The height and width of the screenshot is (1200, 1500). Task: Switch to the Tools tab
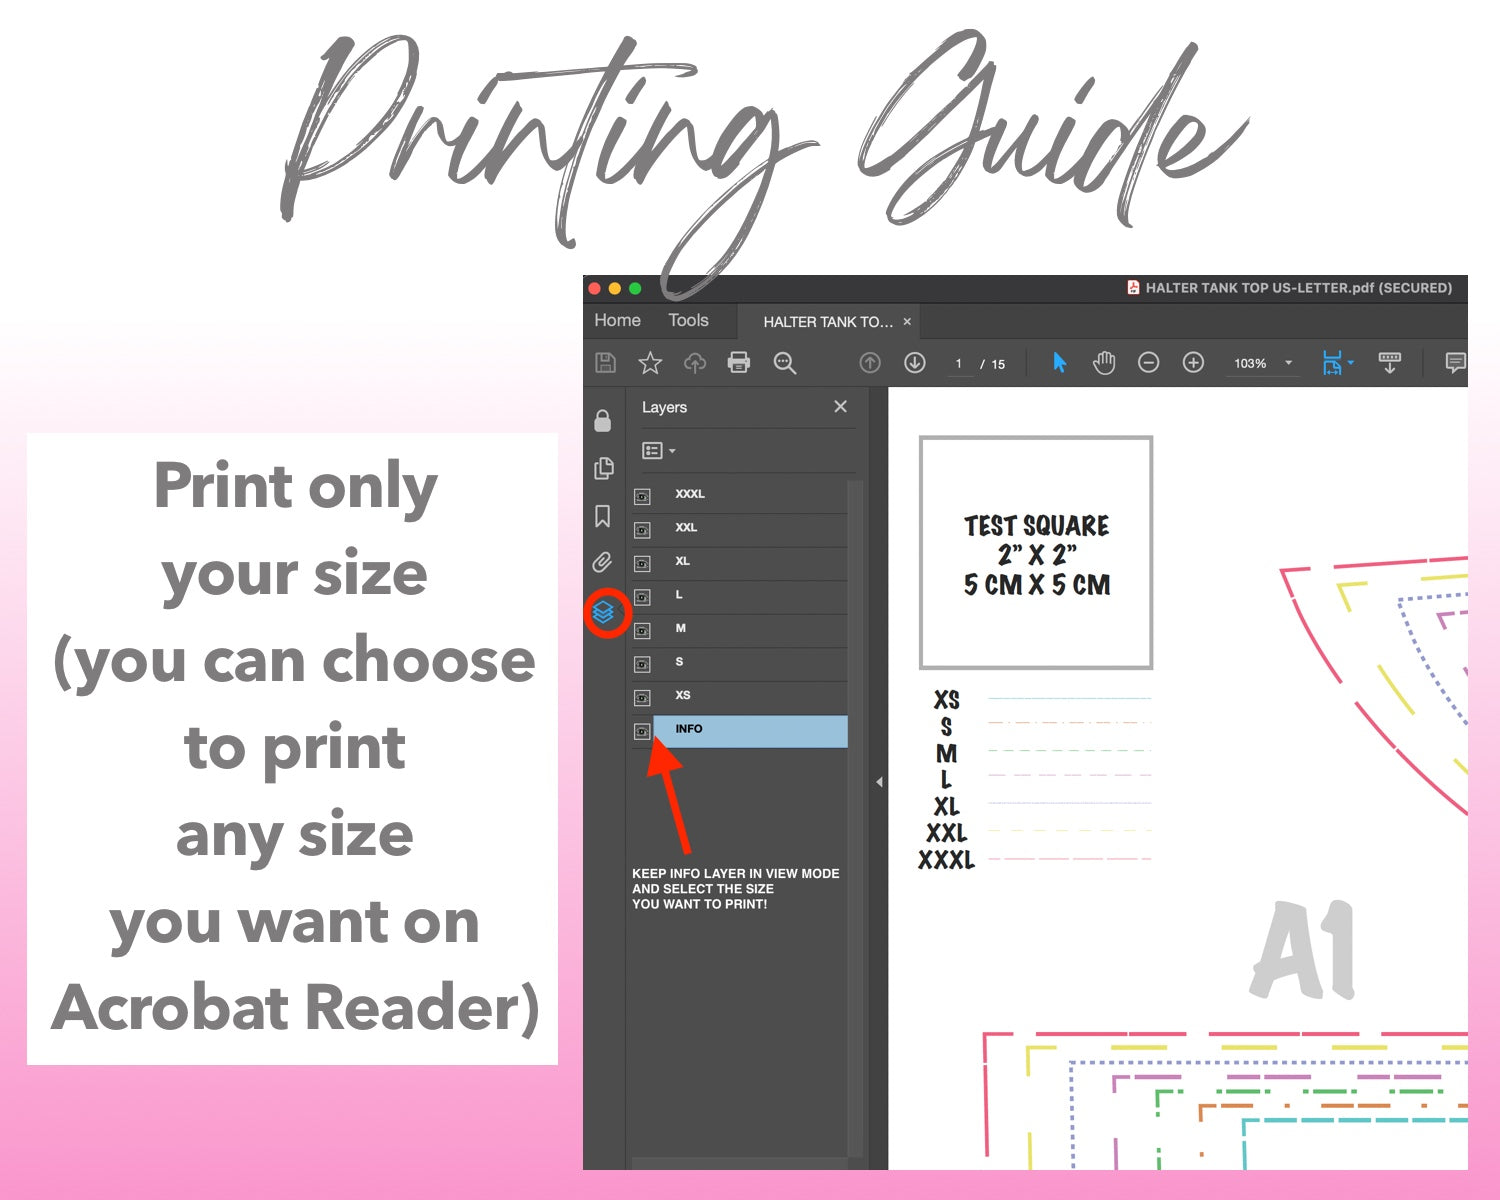tap(688, 320)
